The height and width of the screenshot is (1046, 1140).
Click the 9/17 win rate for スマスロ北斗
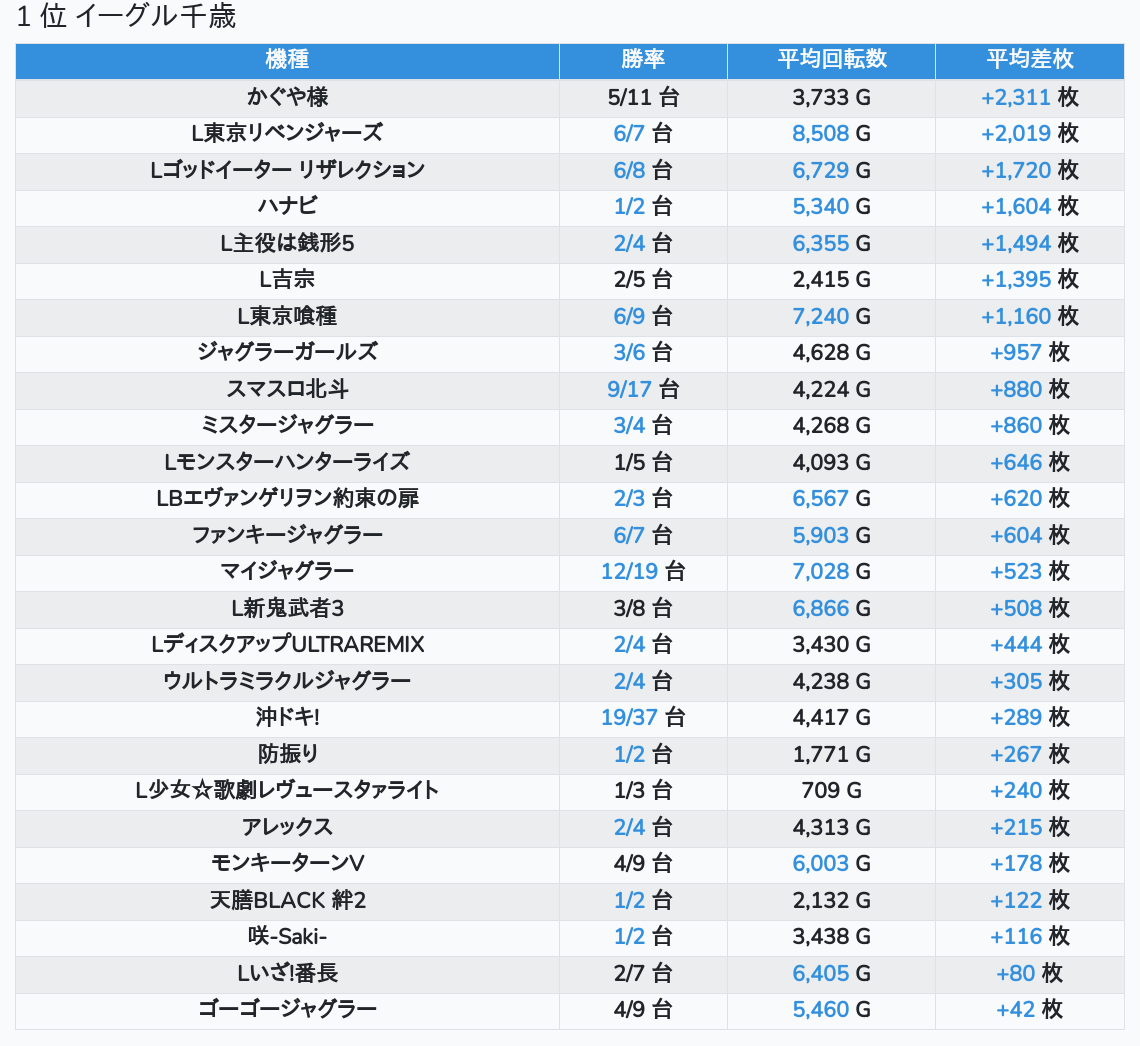pyautogui.click(x=630, y=389)
